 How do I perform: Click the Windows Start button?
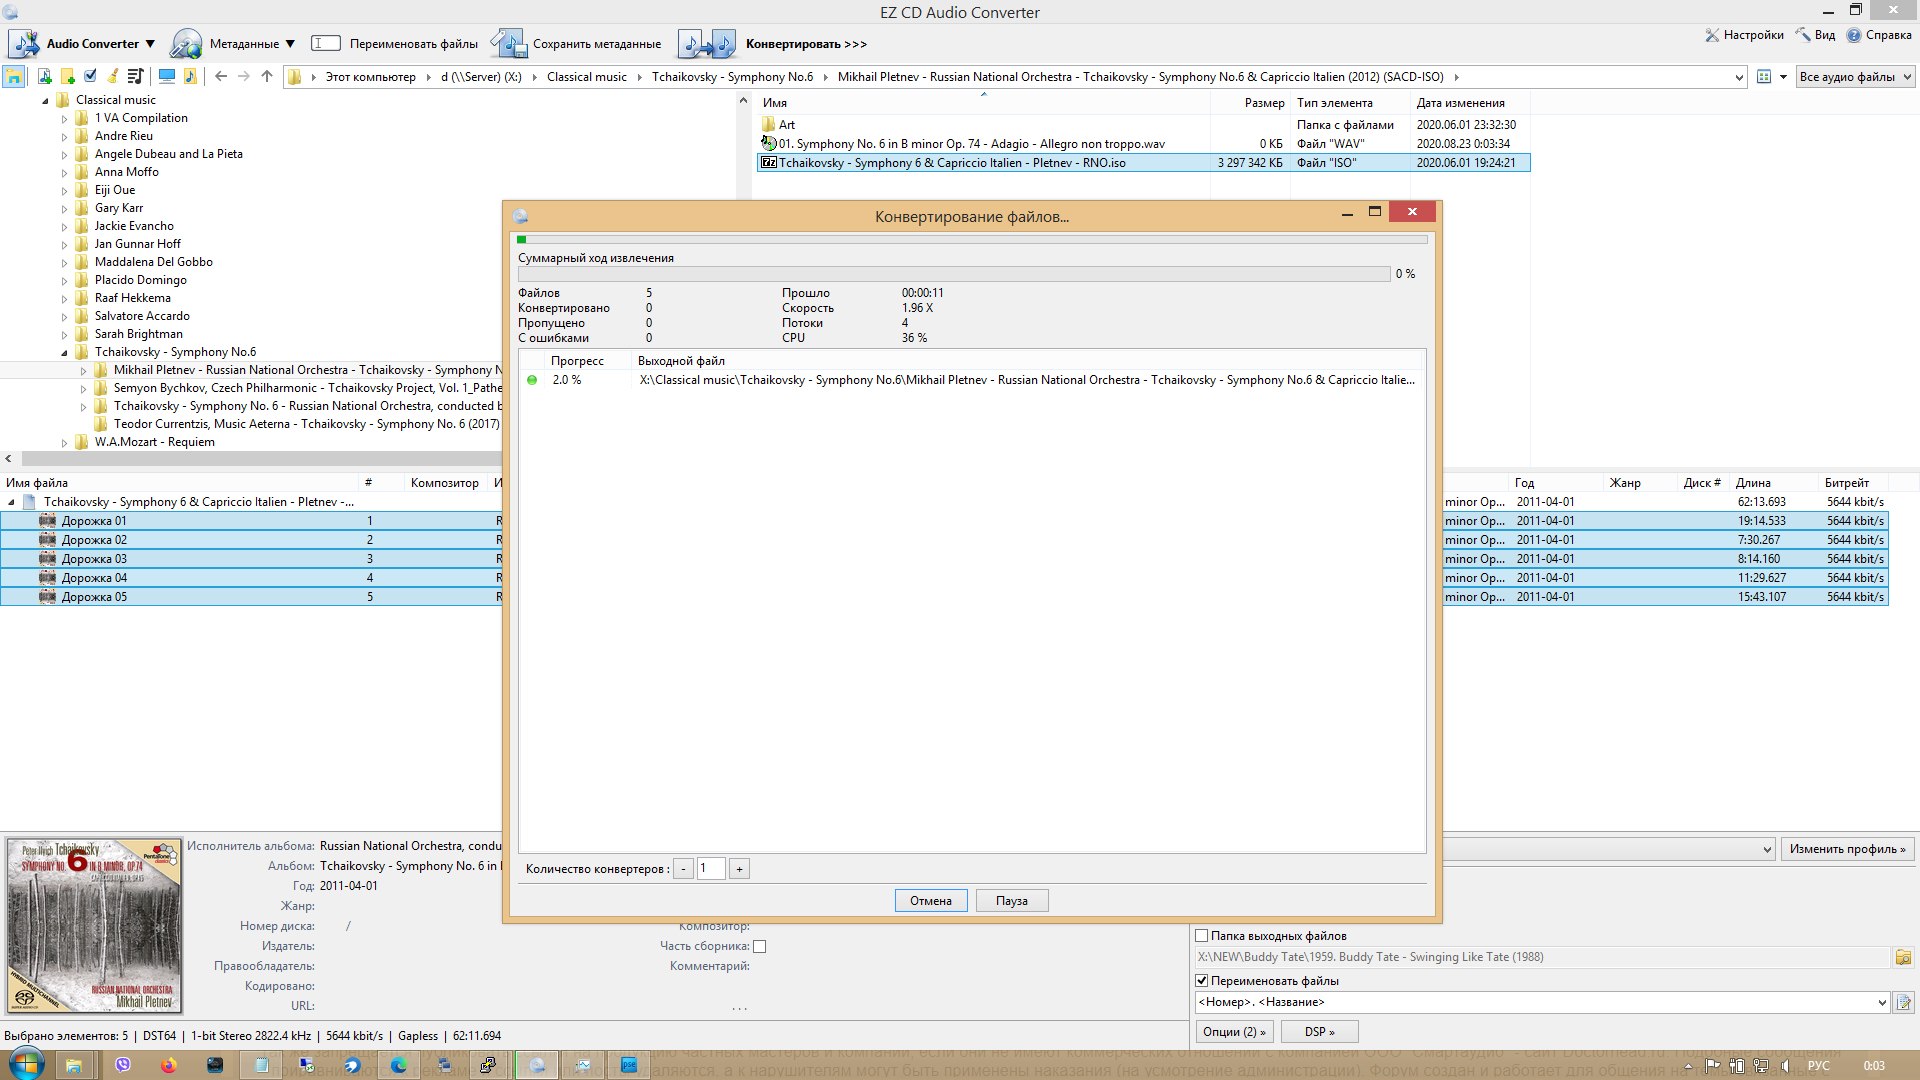pyautogui.click(x=25, y=1064)
